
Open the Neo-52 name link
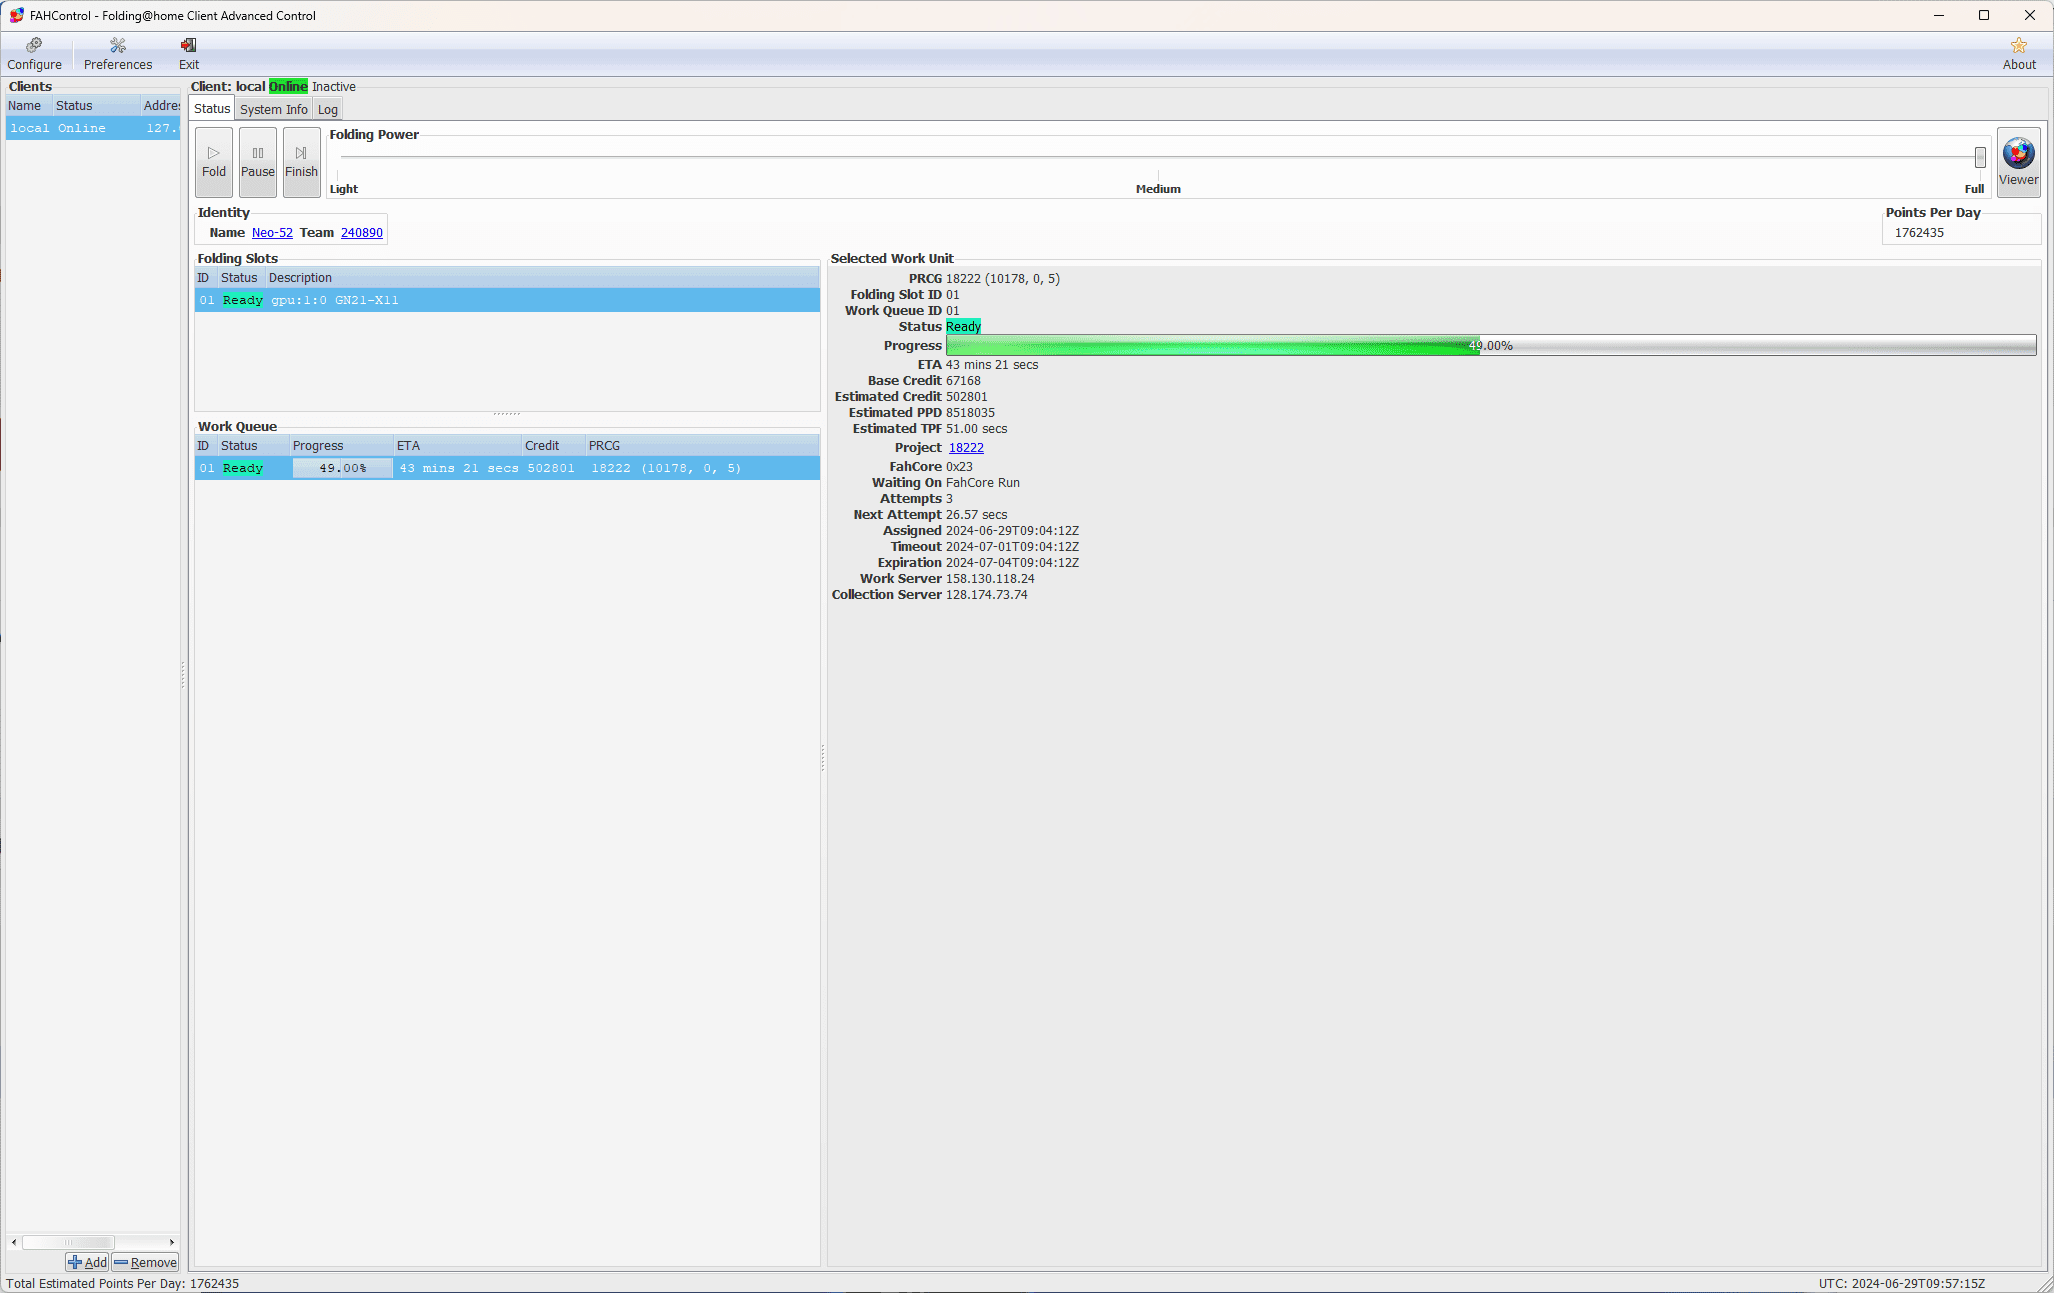click(x=272, y=233)
